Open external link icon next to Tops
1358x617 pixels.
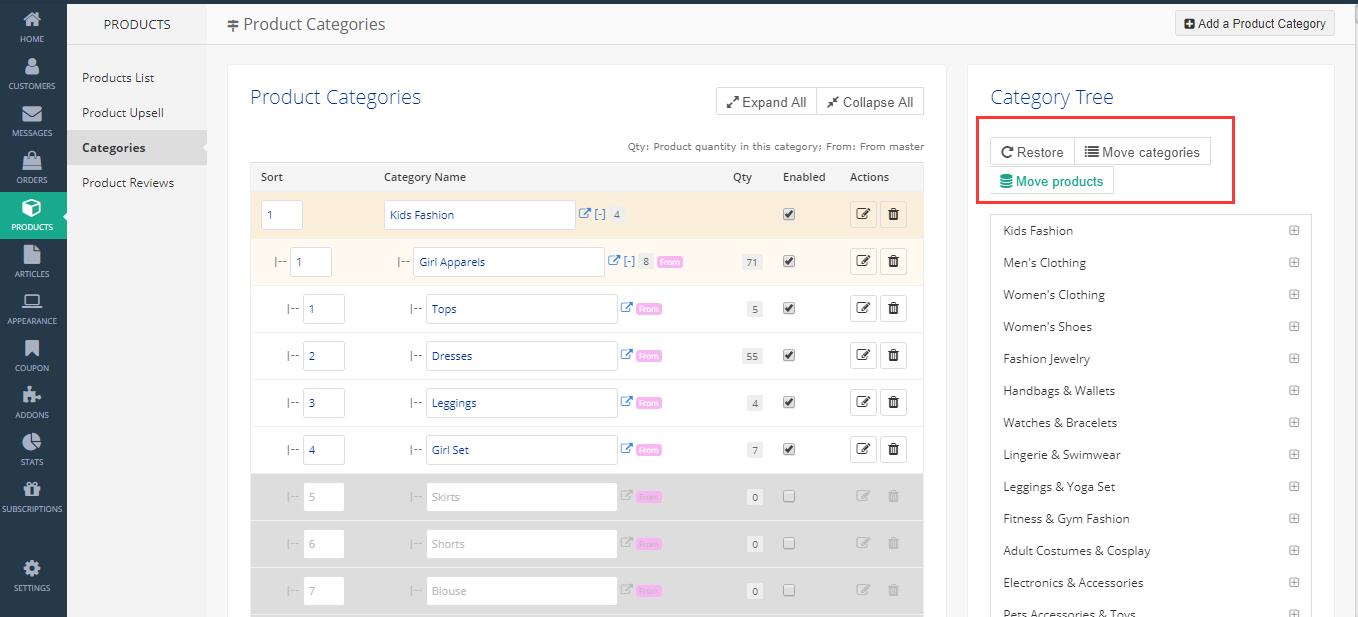pyautogui.click(x=627, y=308)
